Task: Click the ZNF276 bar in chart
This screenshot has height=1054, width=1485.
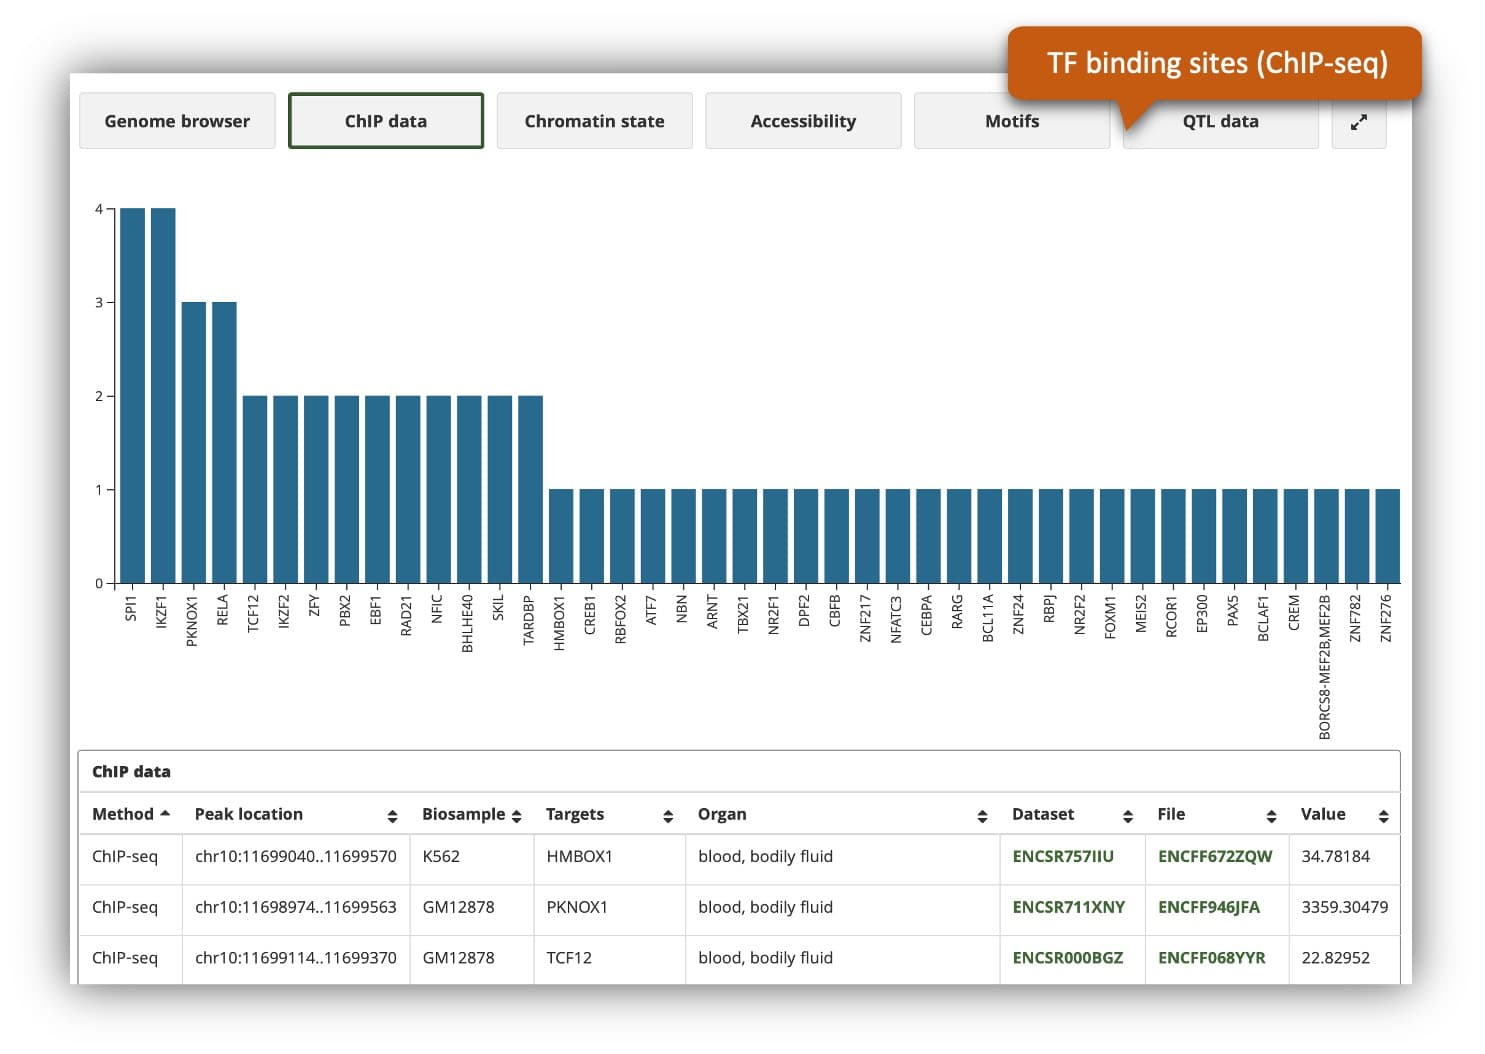Action: (x=1387, y=536)
